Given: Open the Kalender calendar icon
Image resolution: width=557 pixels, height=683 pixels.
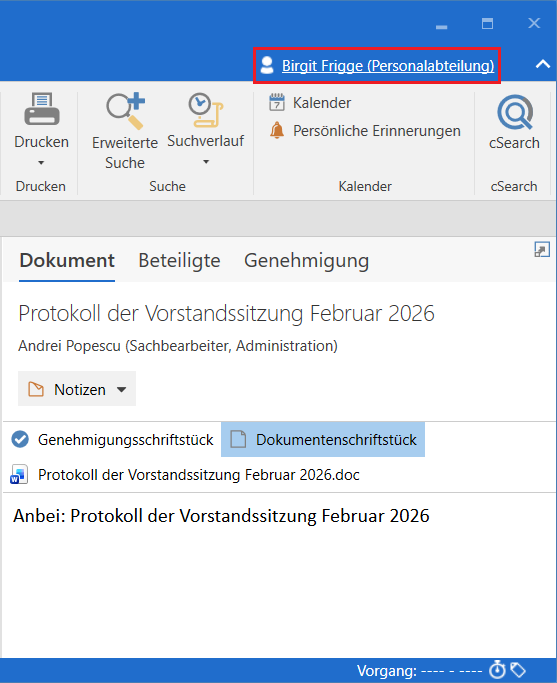Looking at the screenshot, I should (277, 102).
